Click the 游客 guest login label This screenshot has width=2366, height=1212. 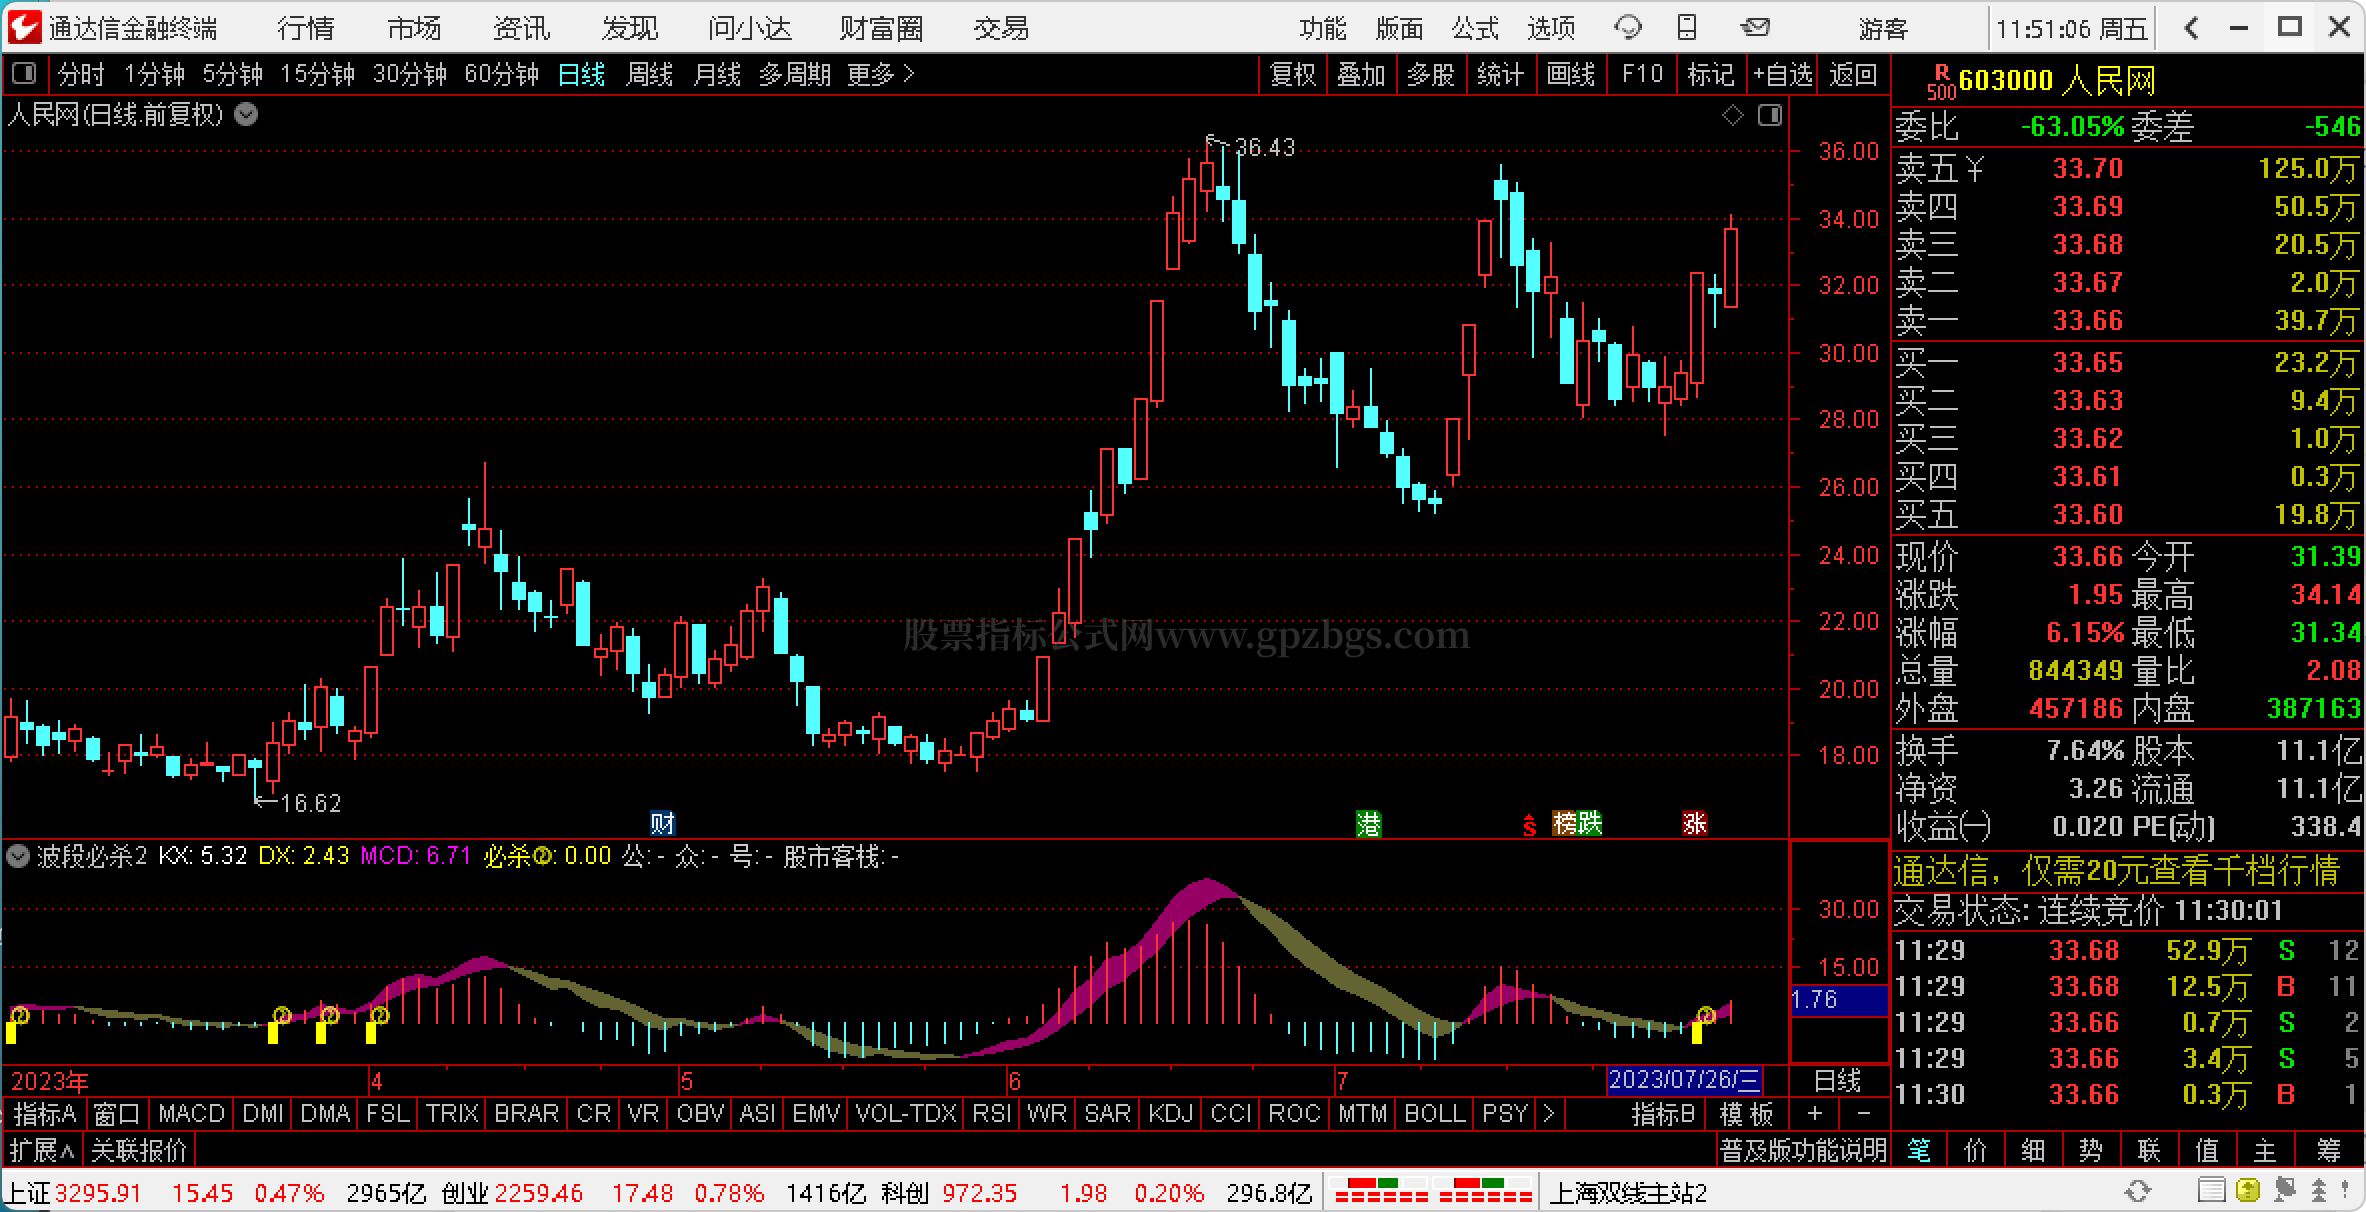click(x=1883, y=28)
